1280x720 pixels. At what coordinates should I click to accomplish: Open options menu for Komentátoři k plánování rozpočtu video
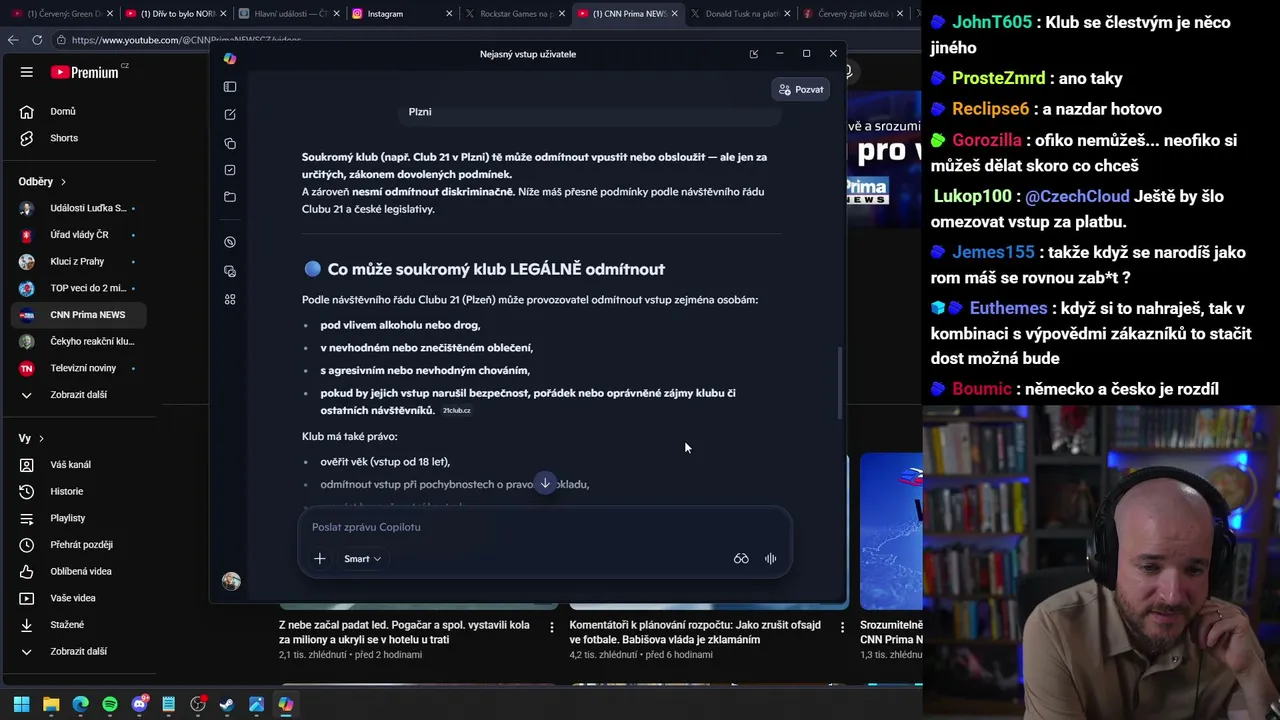[x=842, y=627]
